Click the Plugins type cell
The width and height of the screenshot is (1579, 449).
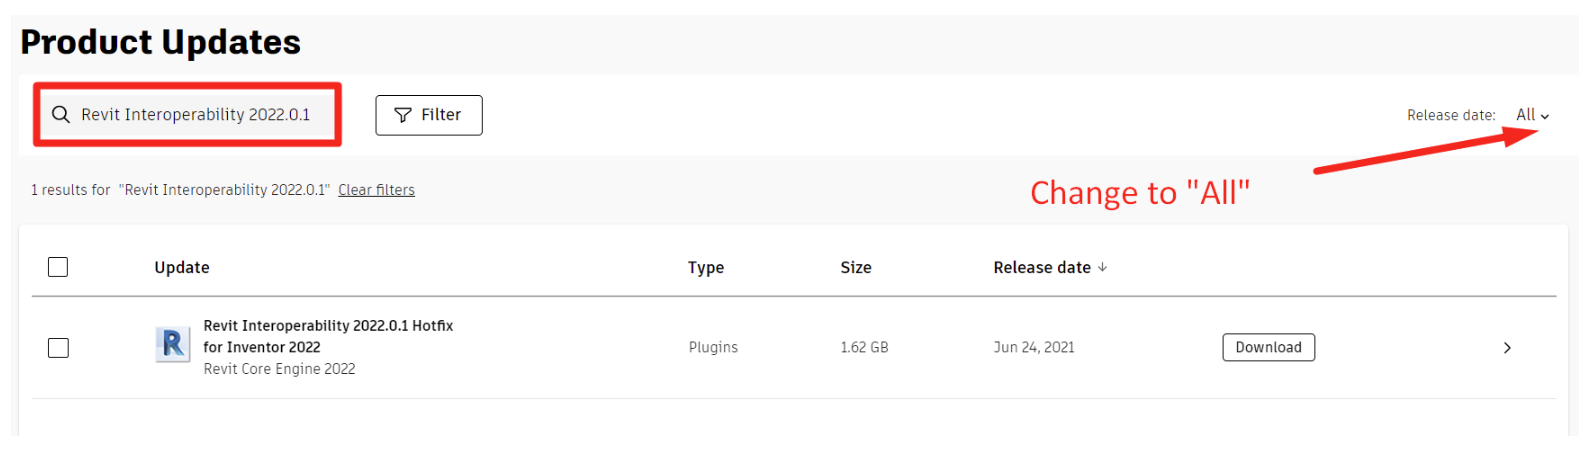[x=713, y=347]
